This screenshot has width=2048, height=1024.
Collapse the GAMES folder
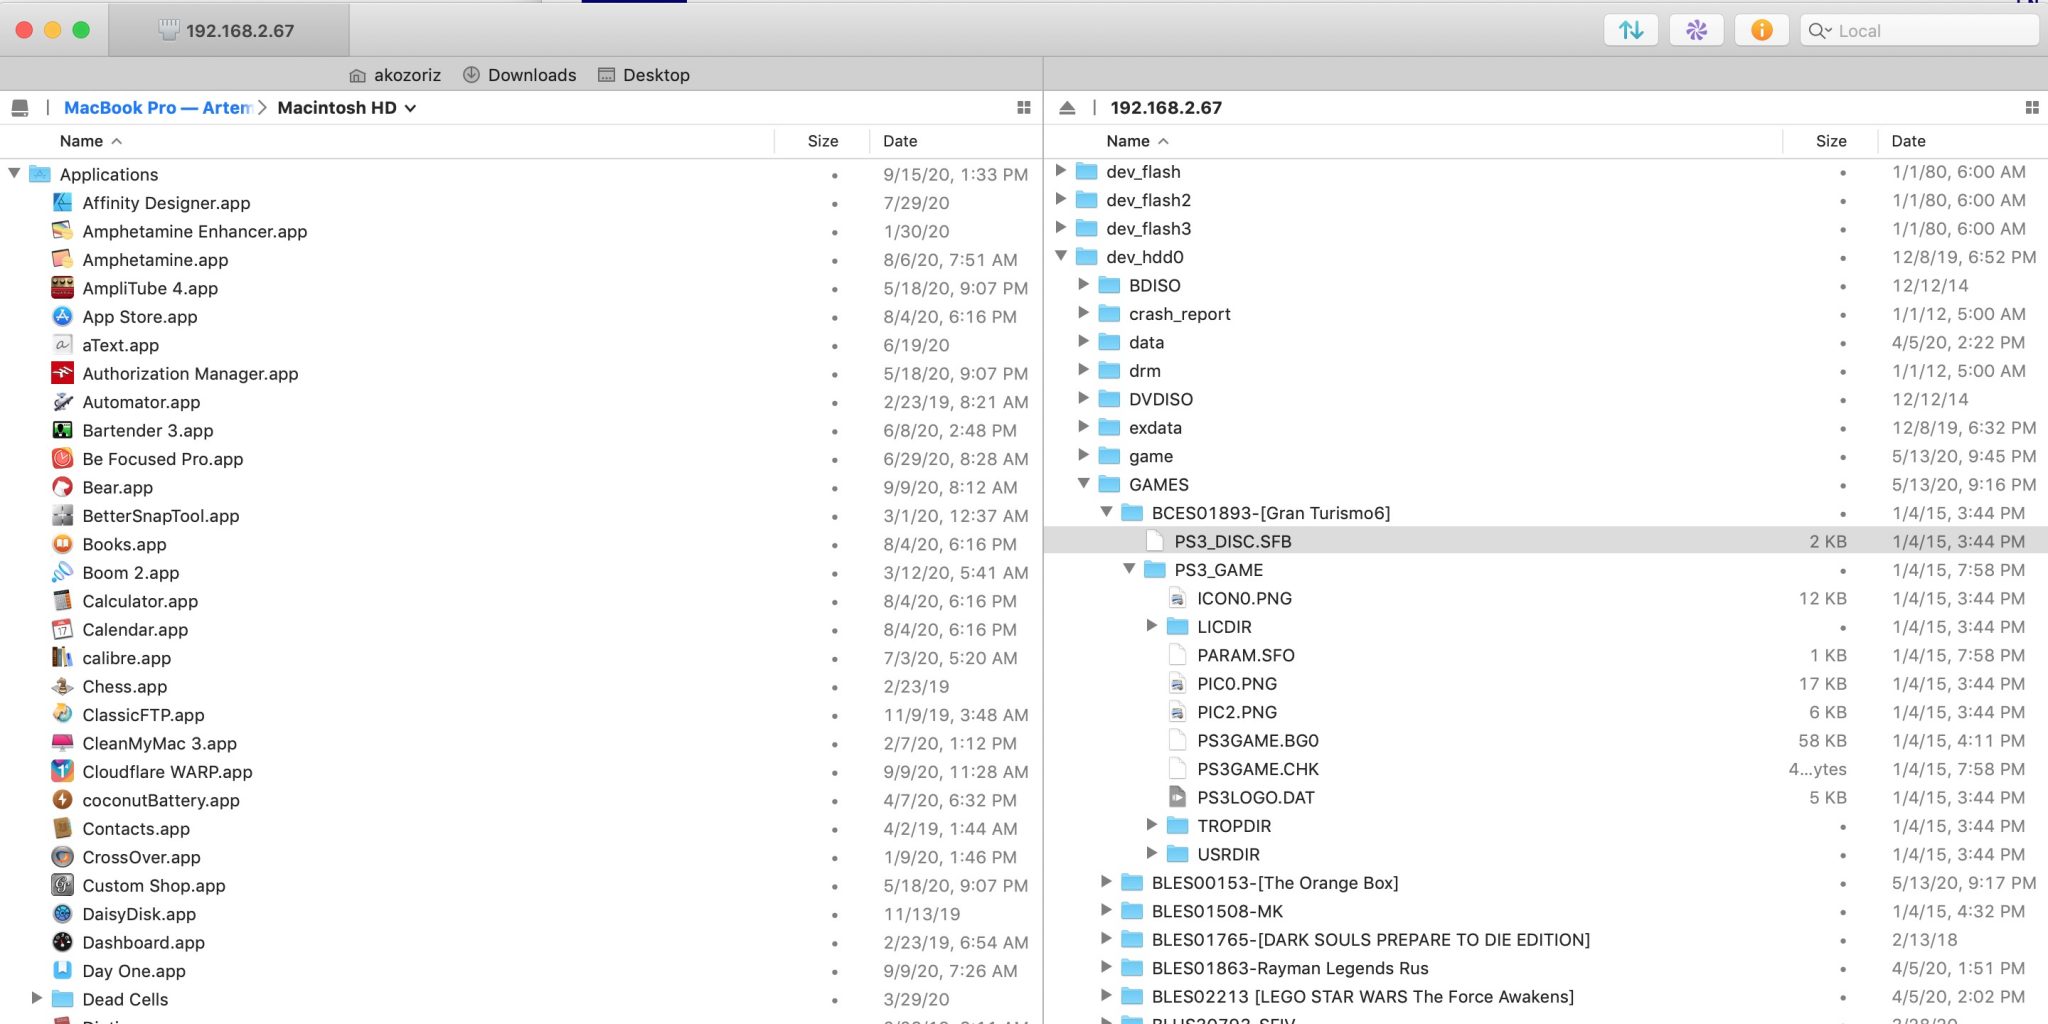[1084, 484]
